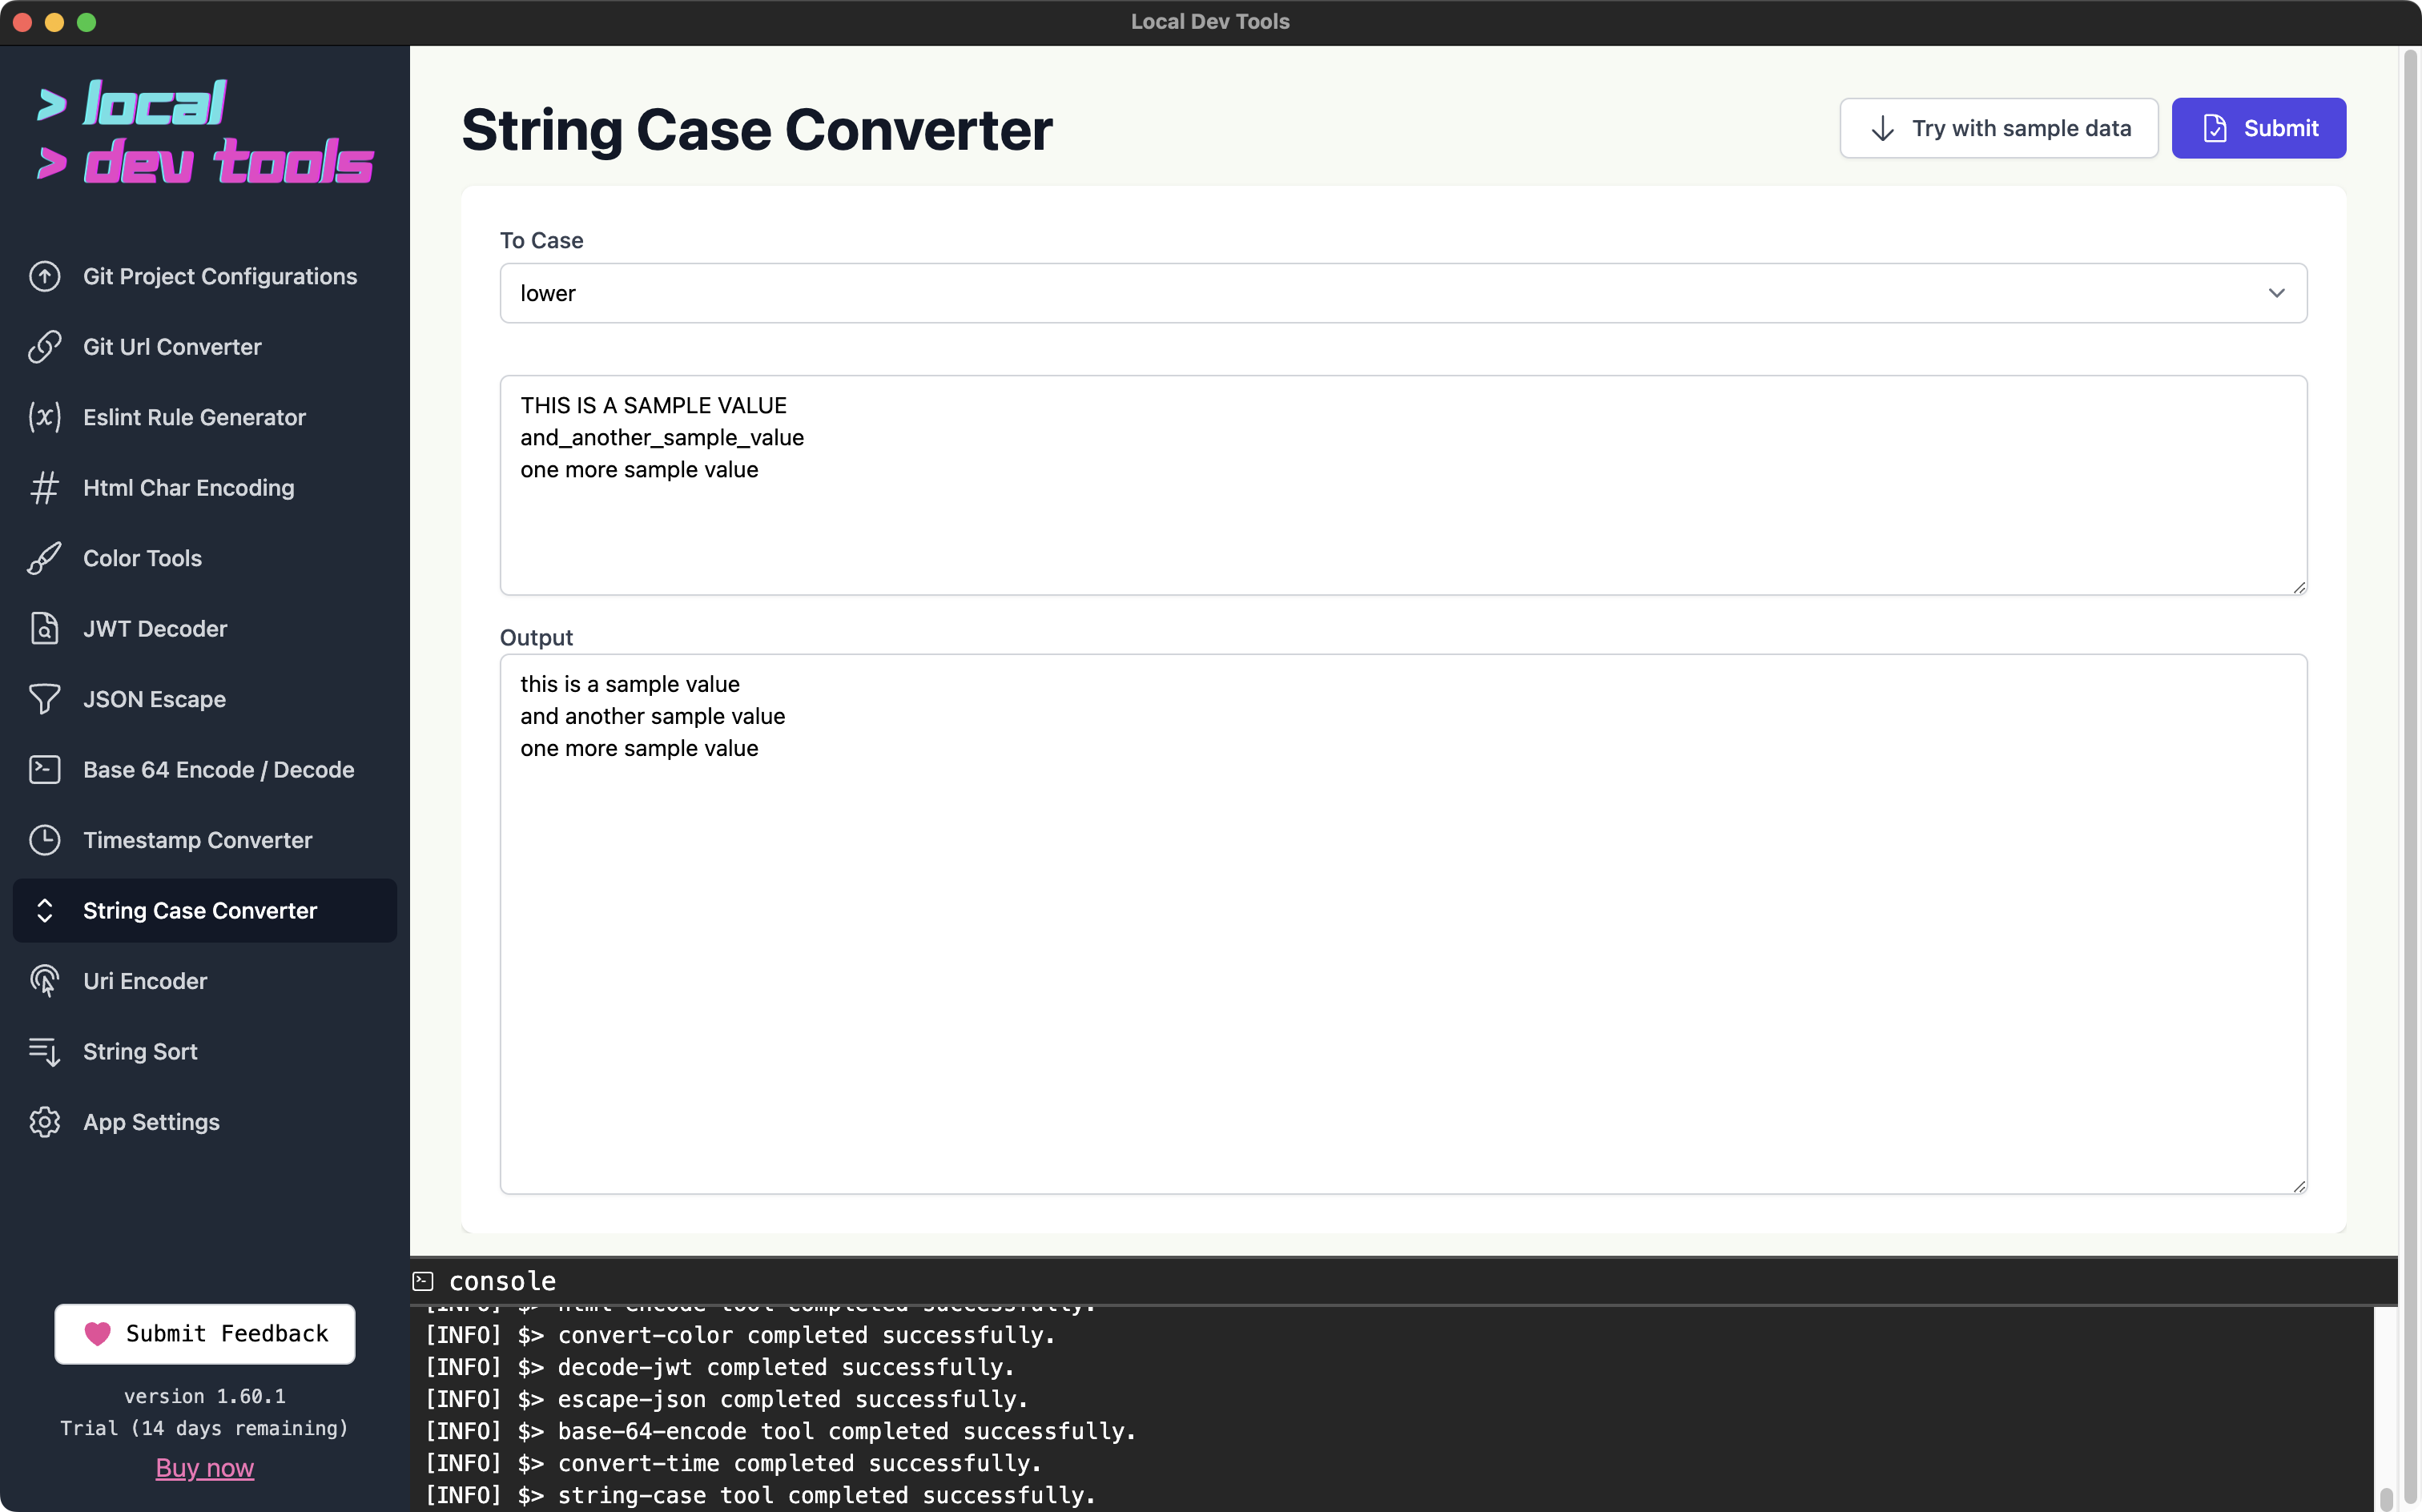
Task: Open Color Tools page
Action: click(205, 558)
